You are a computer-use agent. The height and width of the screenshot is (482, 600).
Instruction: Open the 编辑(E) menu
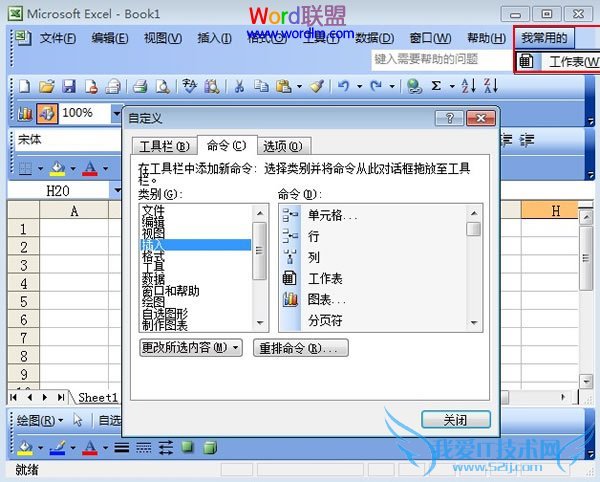[110, 38]
